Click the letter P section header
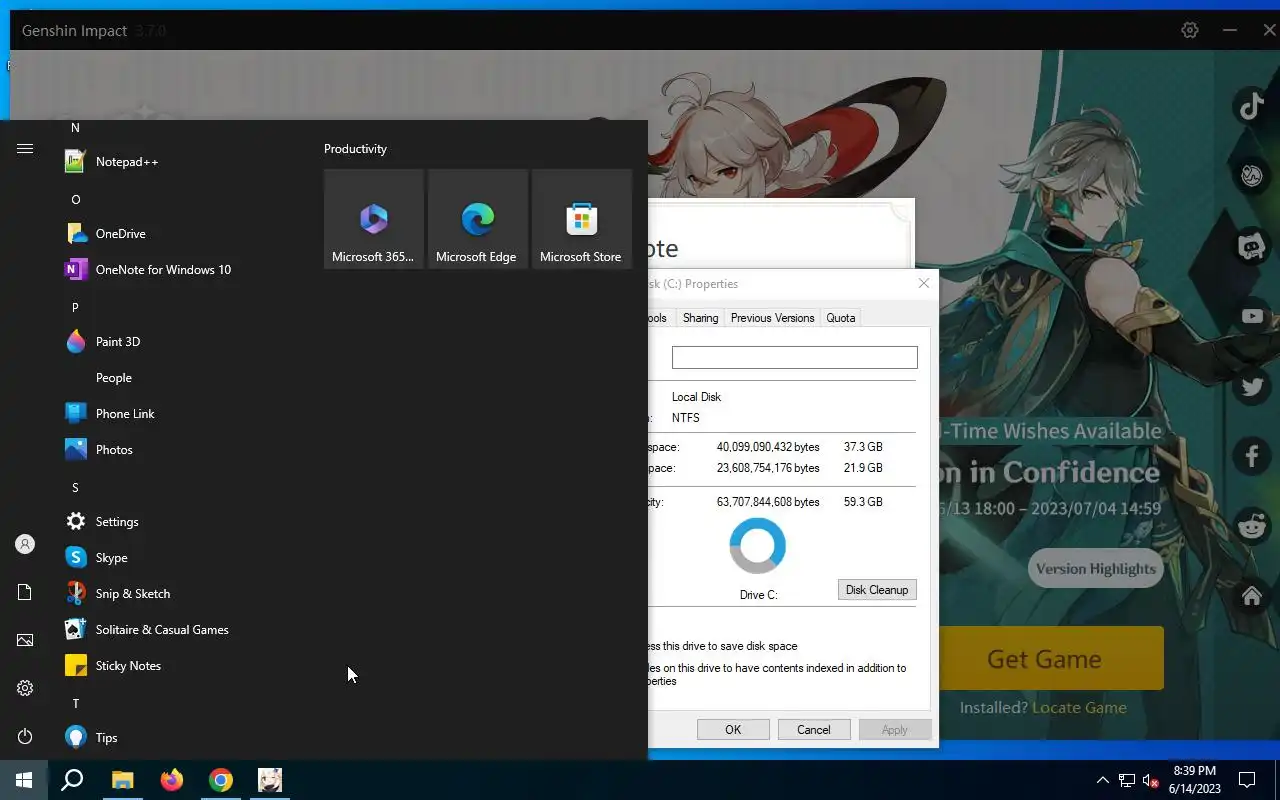Viewport: 1280px width, 800px height. point(75,308)
